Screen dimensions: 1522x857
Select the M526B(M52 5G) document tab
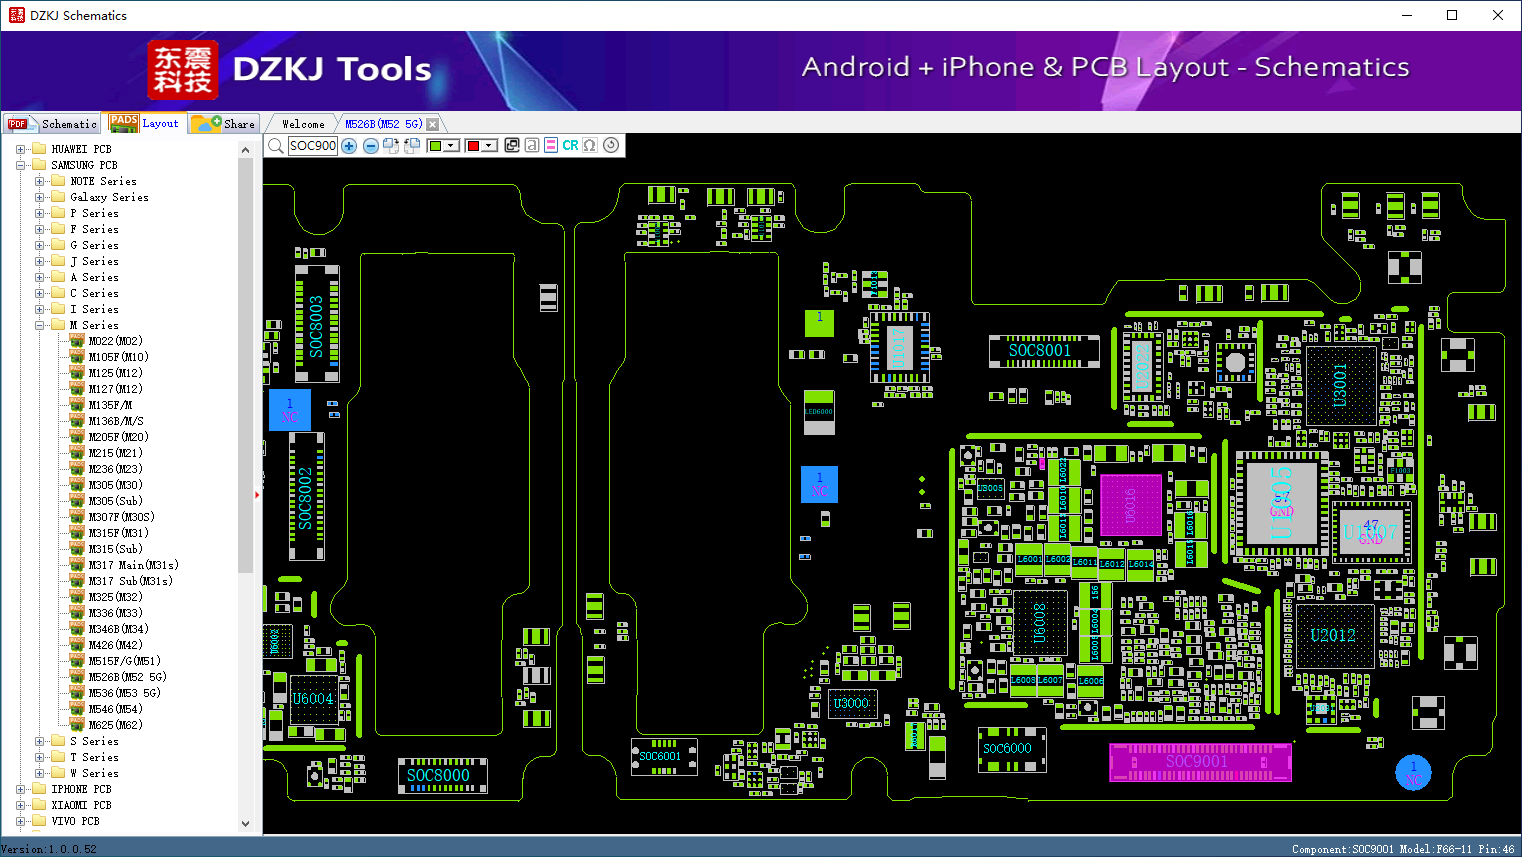pos(384,124)
